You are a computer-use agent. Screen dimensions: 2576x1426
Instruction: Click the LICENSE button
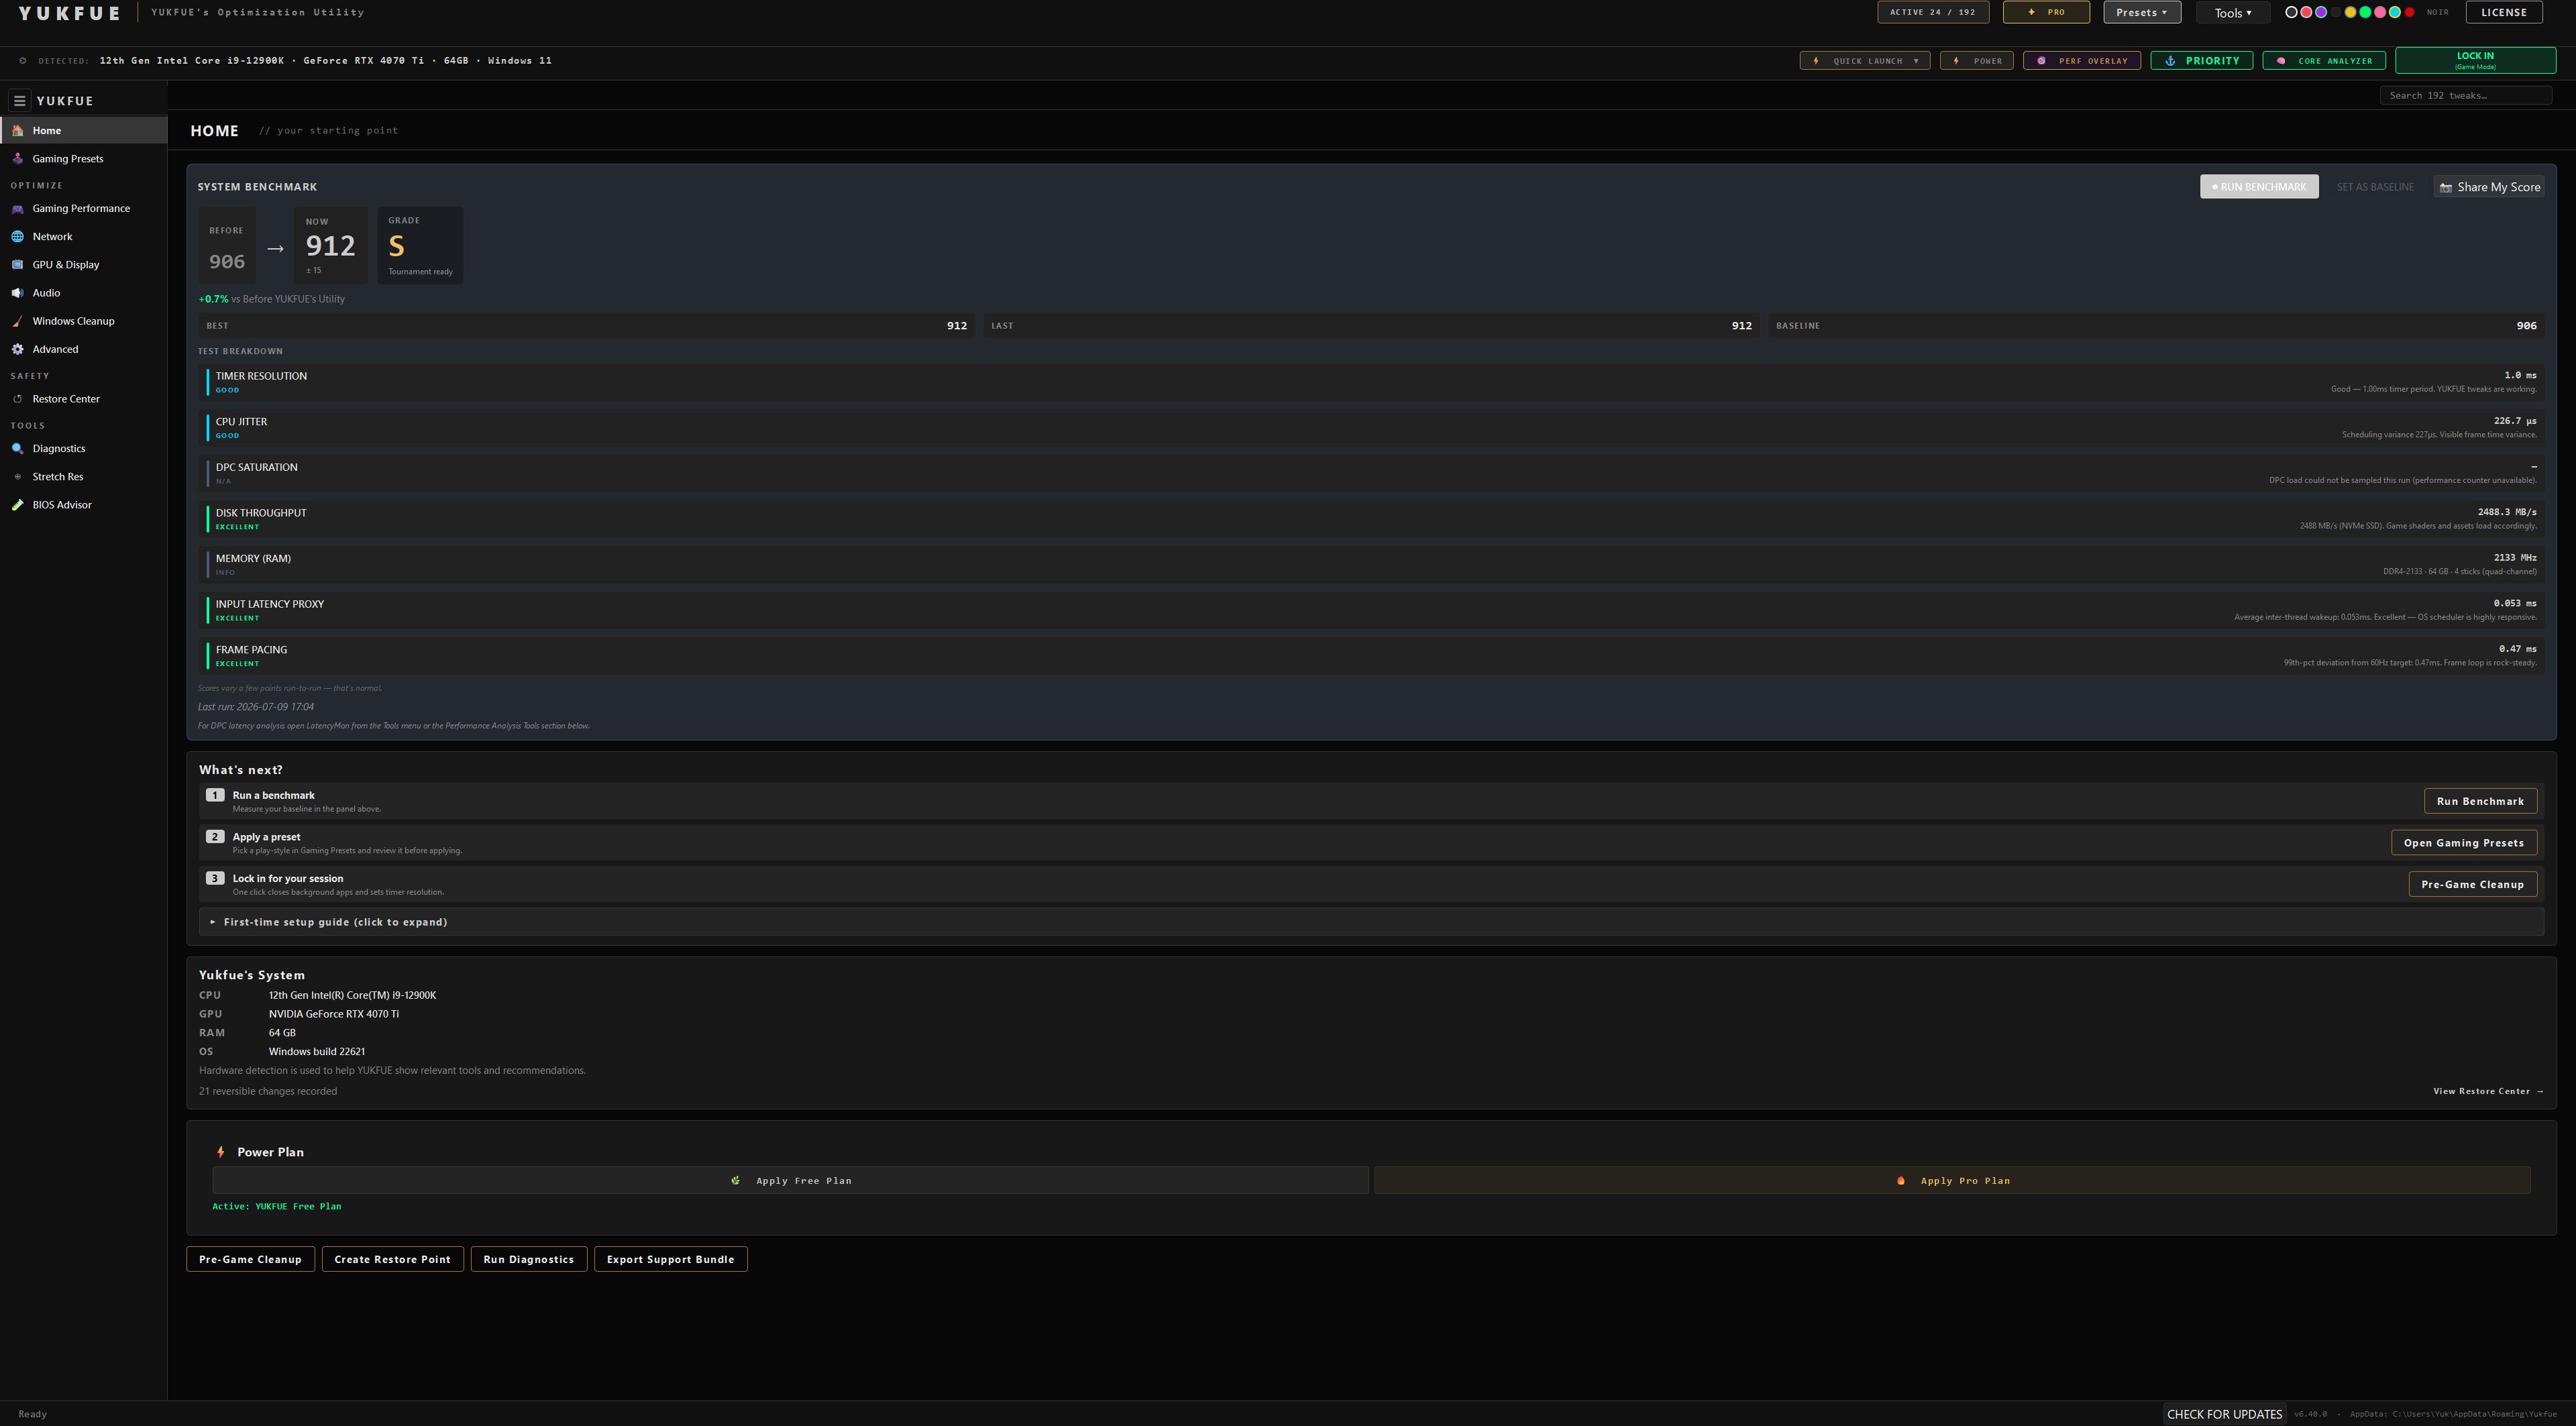(2503, 12)
